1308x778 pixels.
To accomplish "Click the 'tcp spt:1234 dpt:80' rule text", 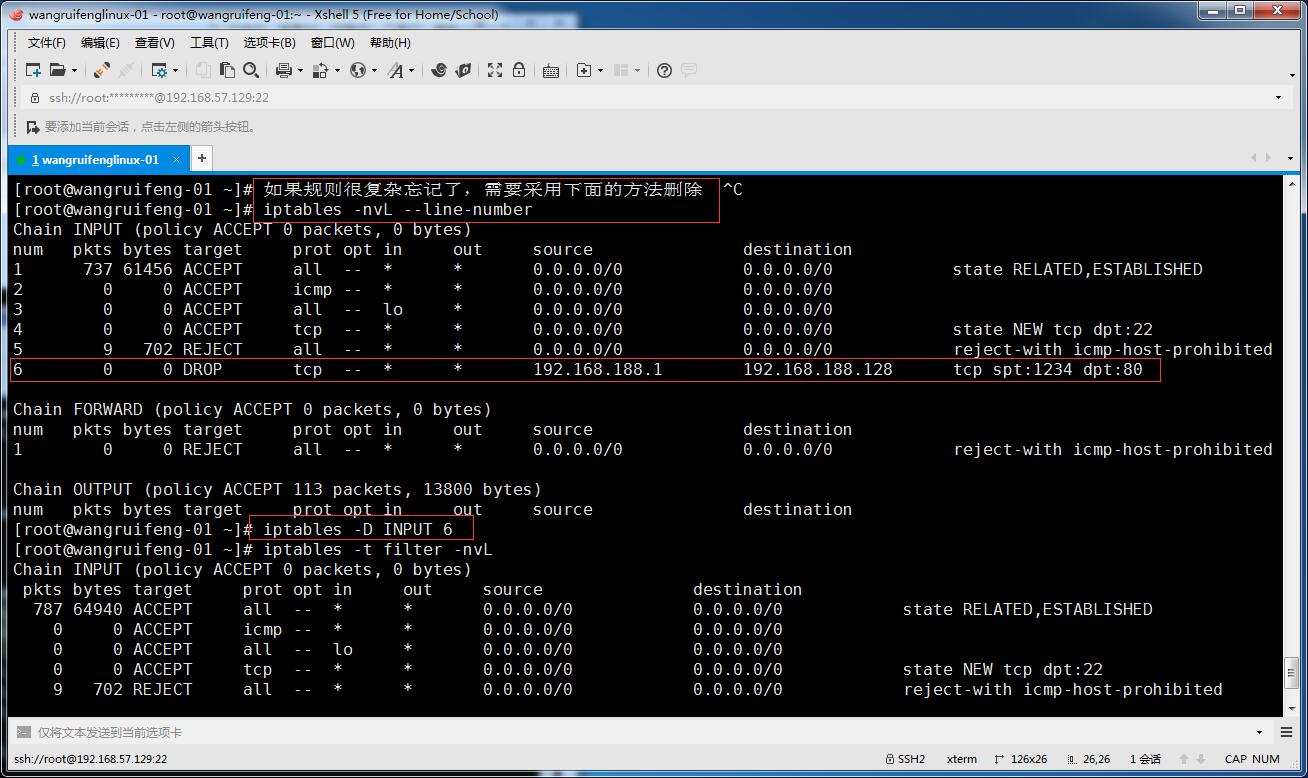I will 1048,369.
